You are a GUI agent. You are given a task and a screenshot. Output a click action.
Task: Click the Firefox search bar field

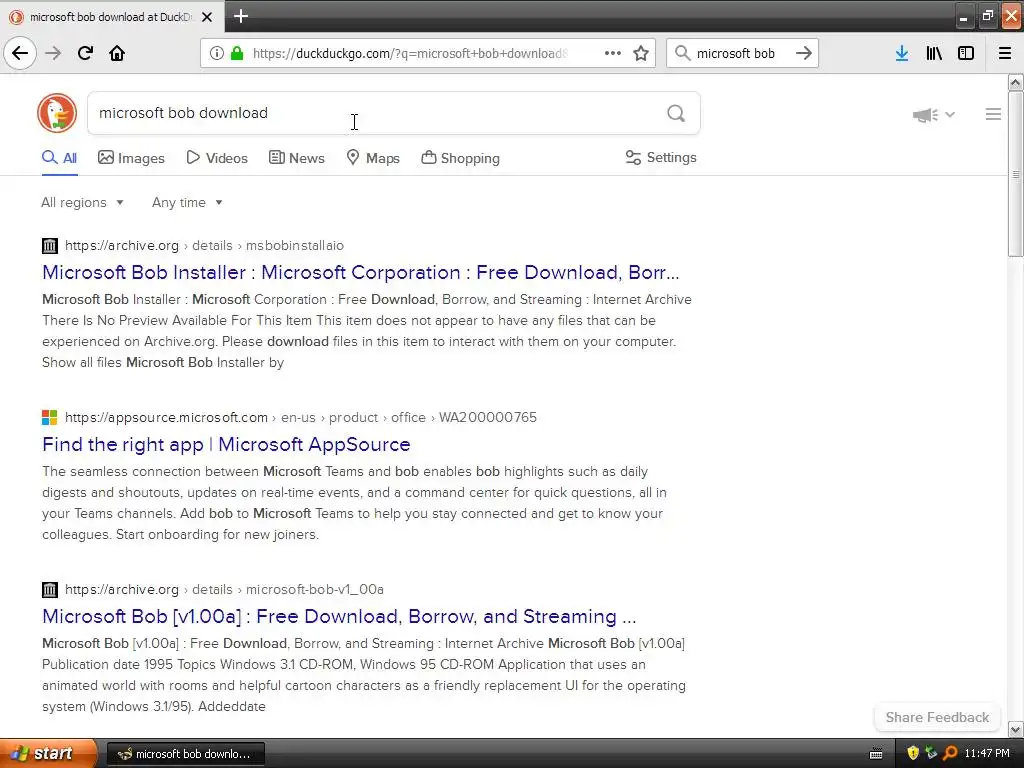743,53
